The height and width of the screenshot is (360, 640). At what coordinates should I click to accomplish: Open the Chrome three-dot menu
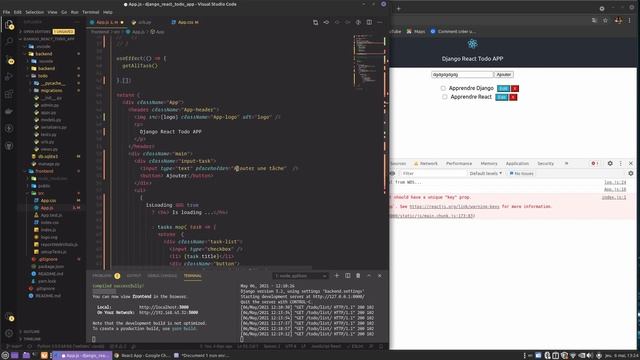[x=630, y=20]
